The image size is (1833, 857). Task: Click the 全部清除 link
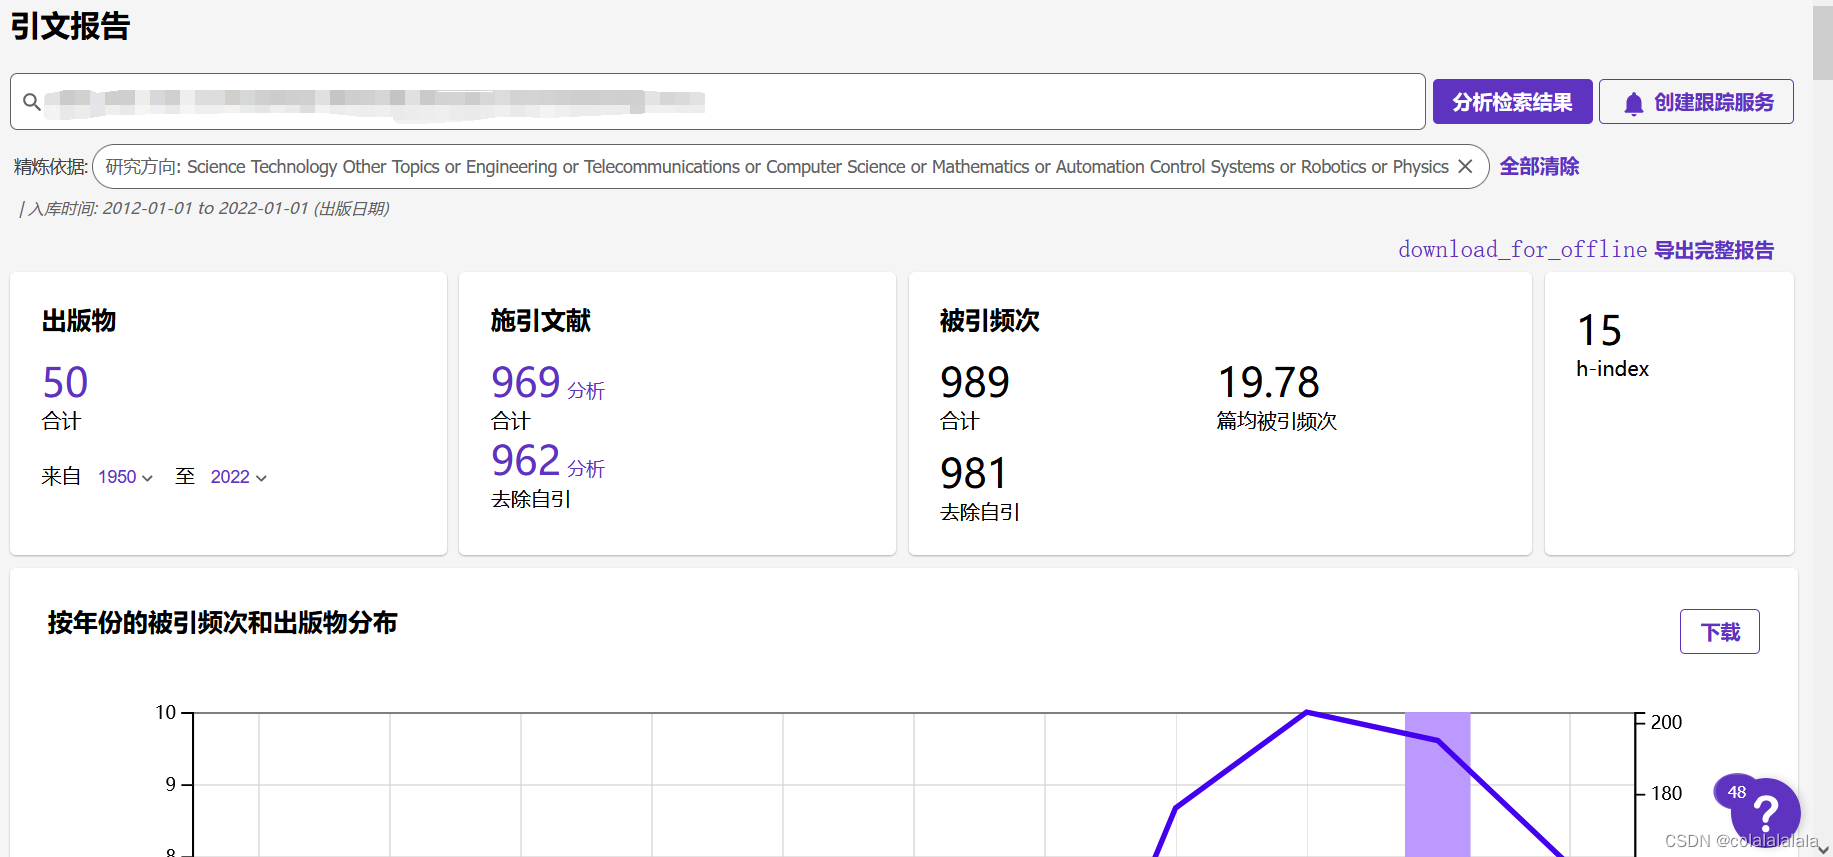click(1539, 166)
